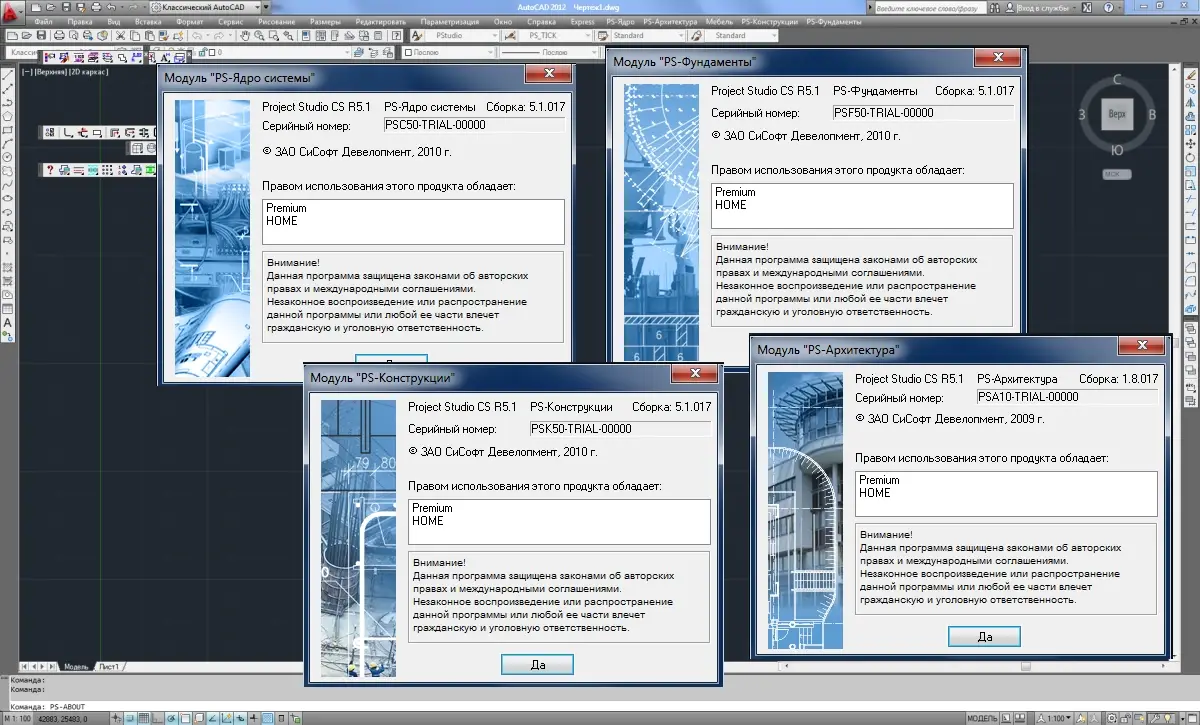1200x725 pixels.
Task: Toggle Lineweight display in status bar
Action: click(x=253, y=719)
